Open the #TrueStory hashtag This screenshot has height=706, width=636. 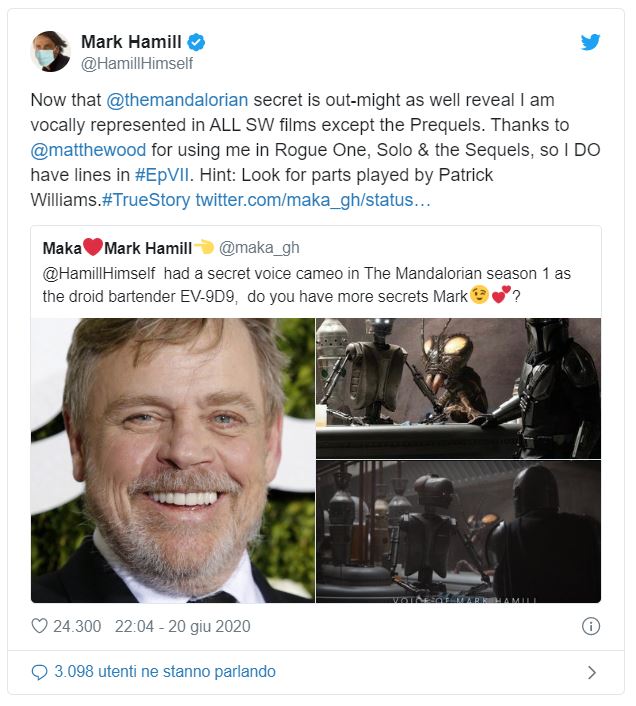click(x=146, y=199)
